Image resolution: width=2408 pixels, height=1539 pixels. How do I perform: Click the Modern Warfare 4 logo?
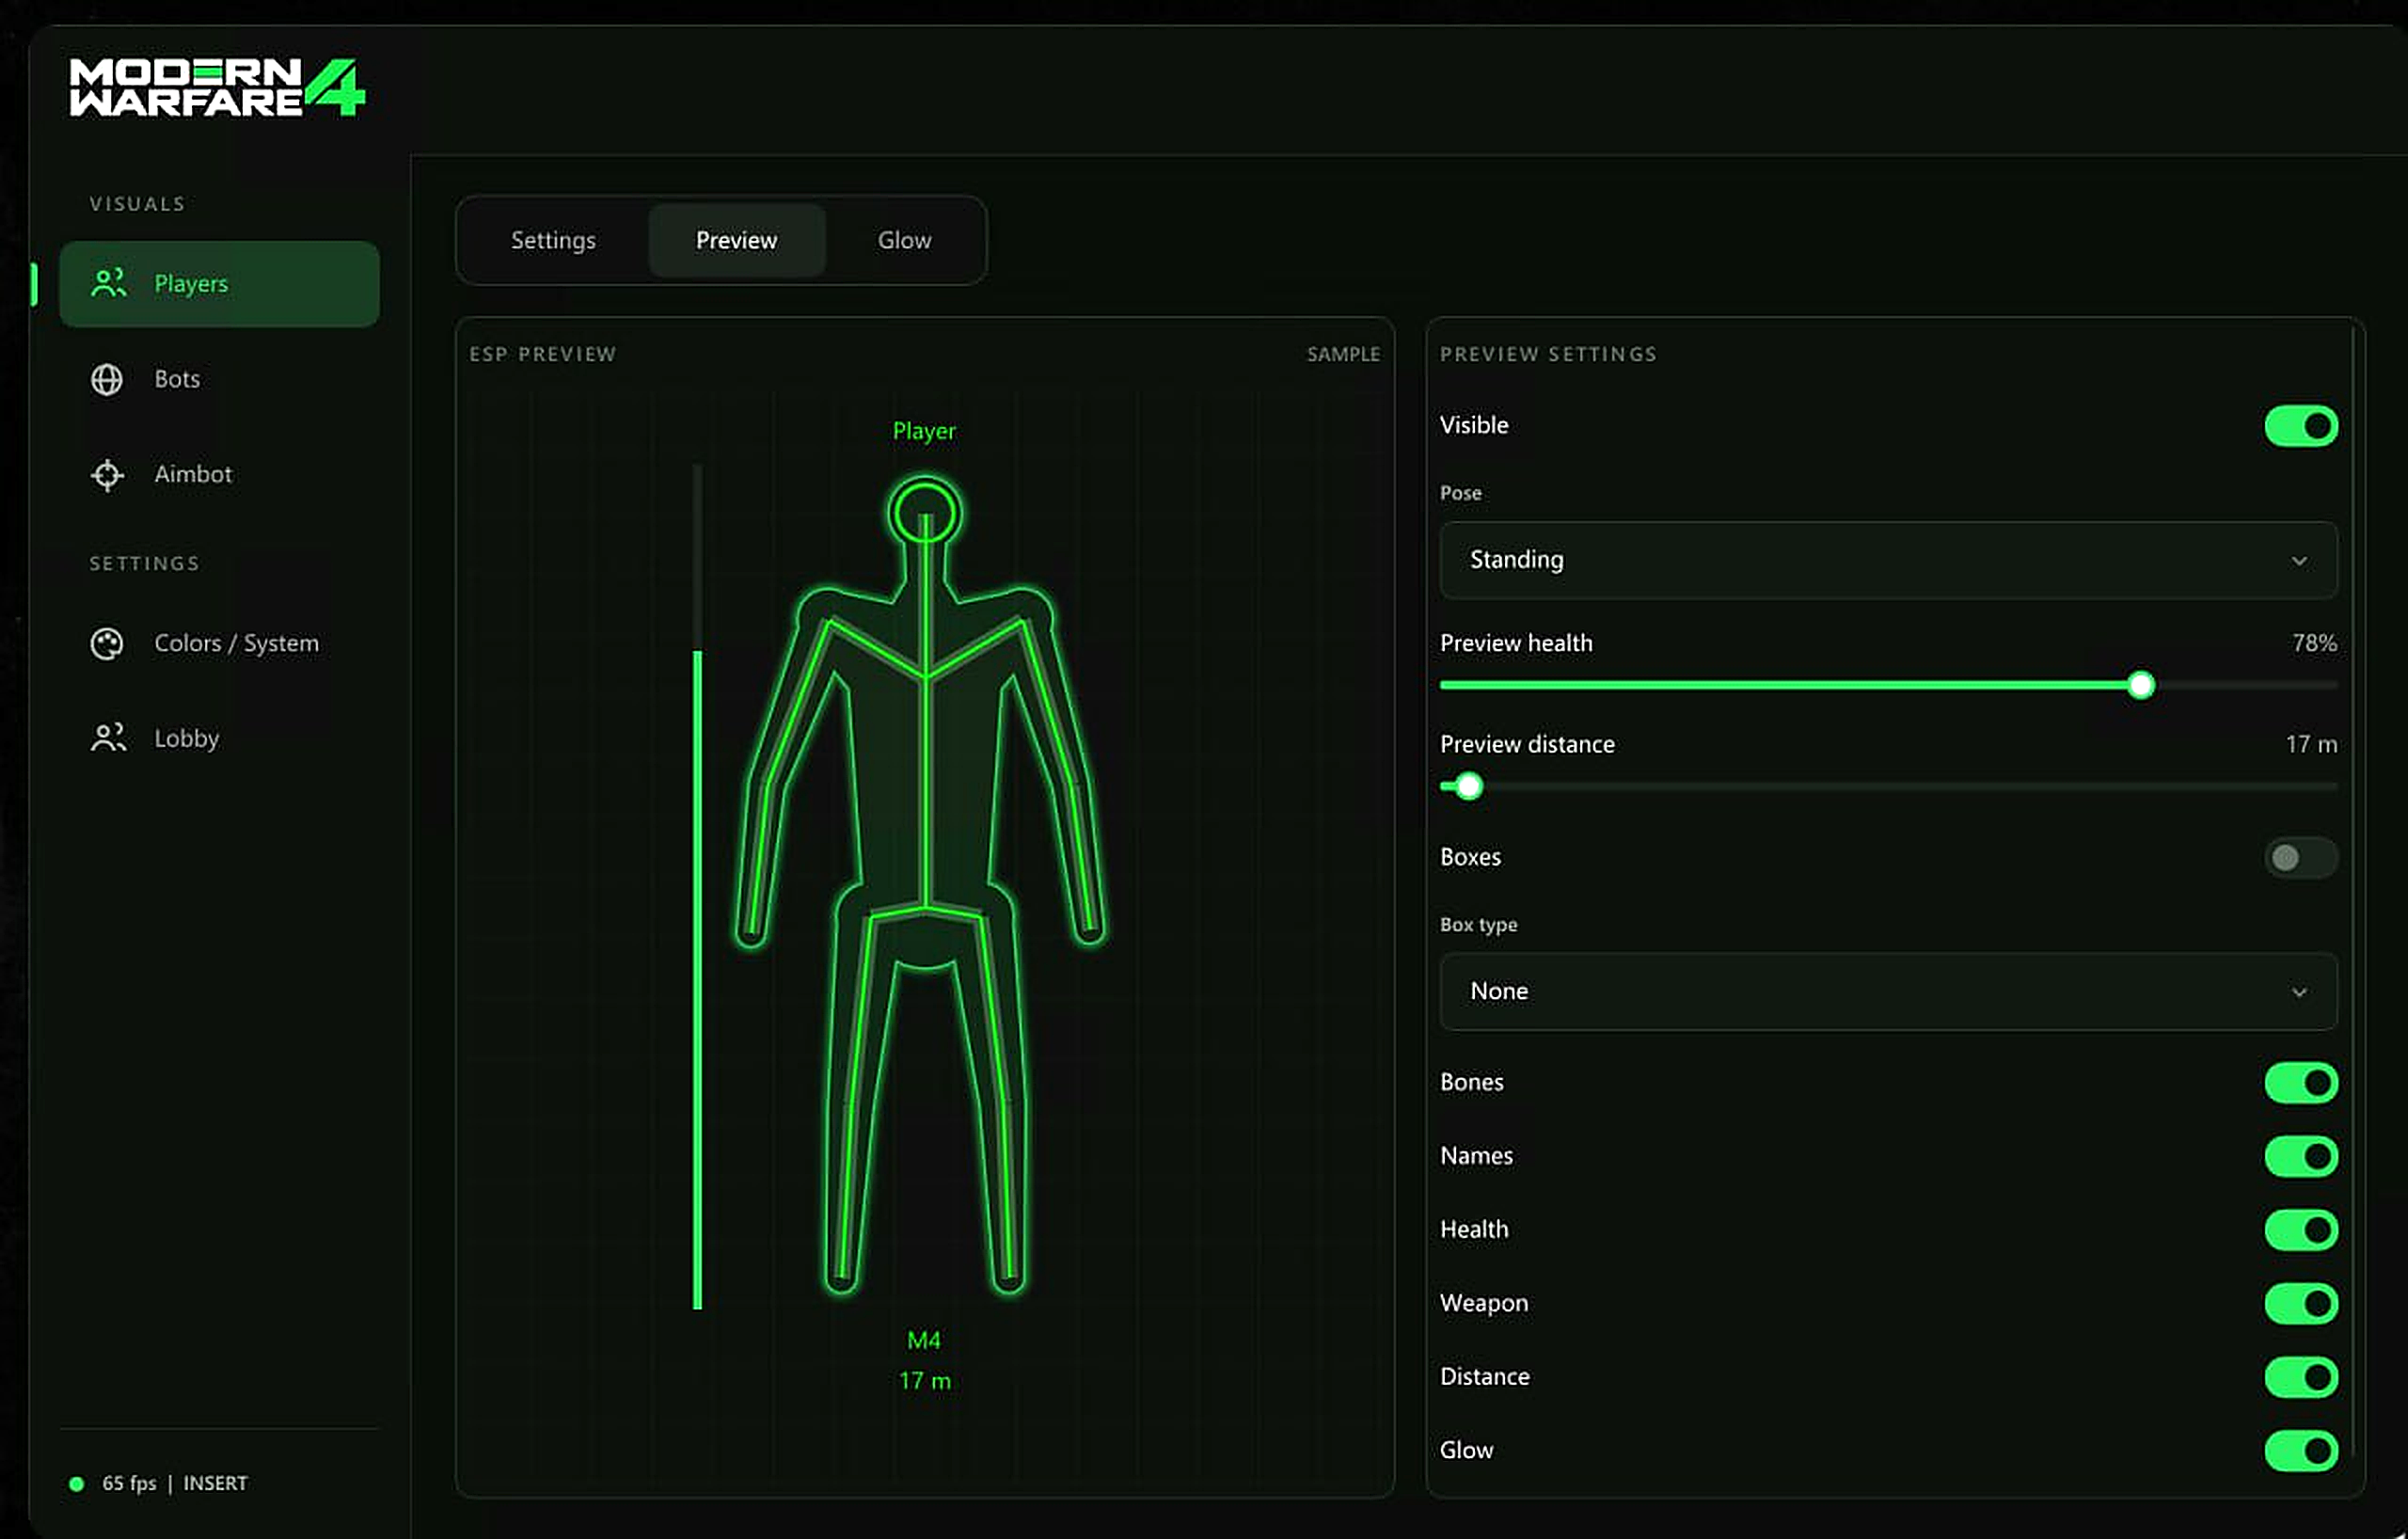coord(217,87)
